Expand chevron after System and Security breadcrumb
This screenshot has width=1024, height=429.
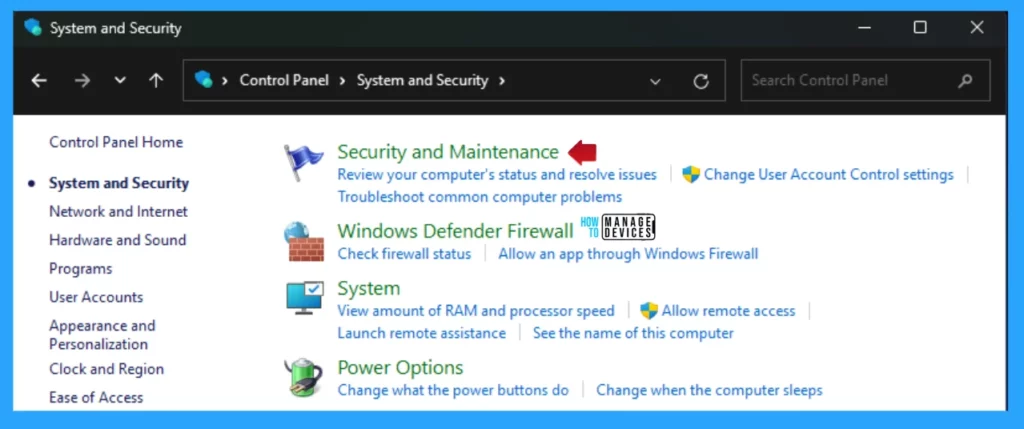pyautogui.click(x=502, y=81)
